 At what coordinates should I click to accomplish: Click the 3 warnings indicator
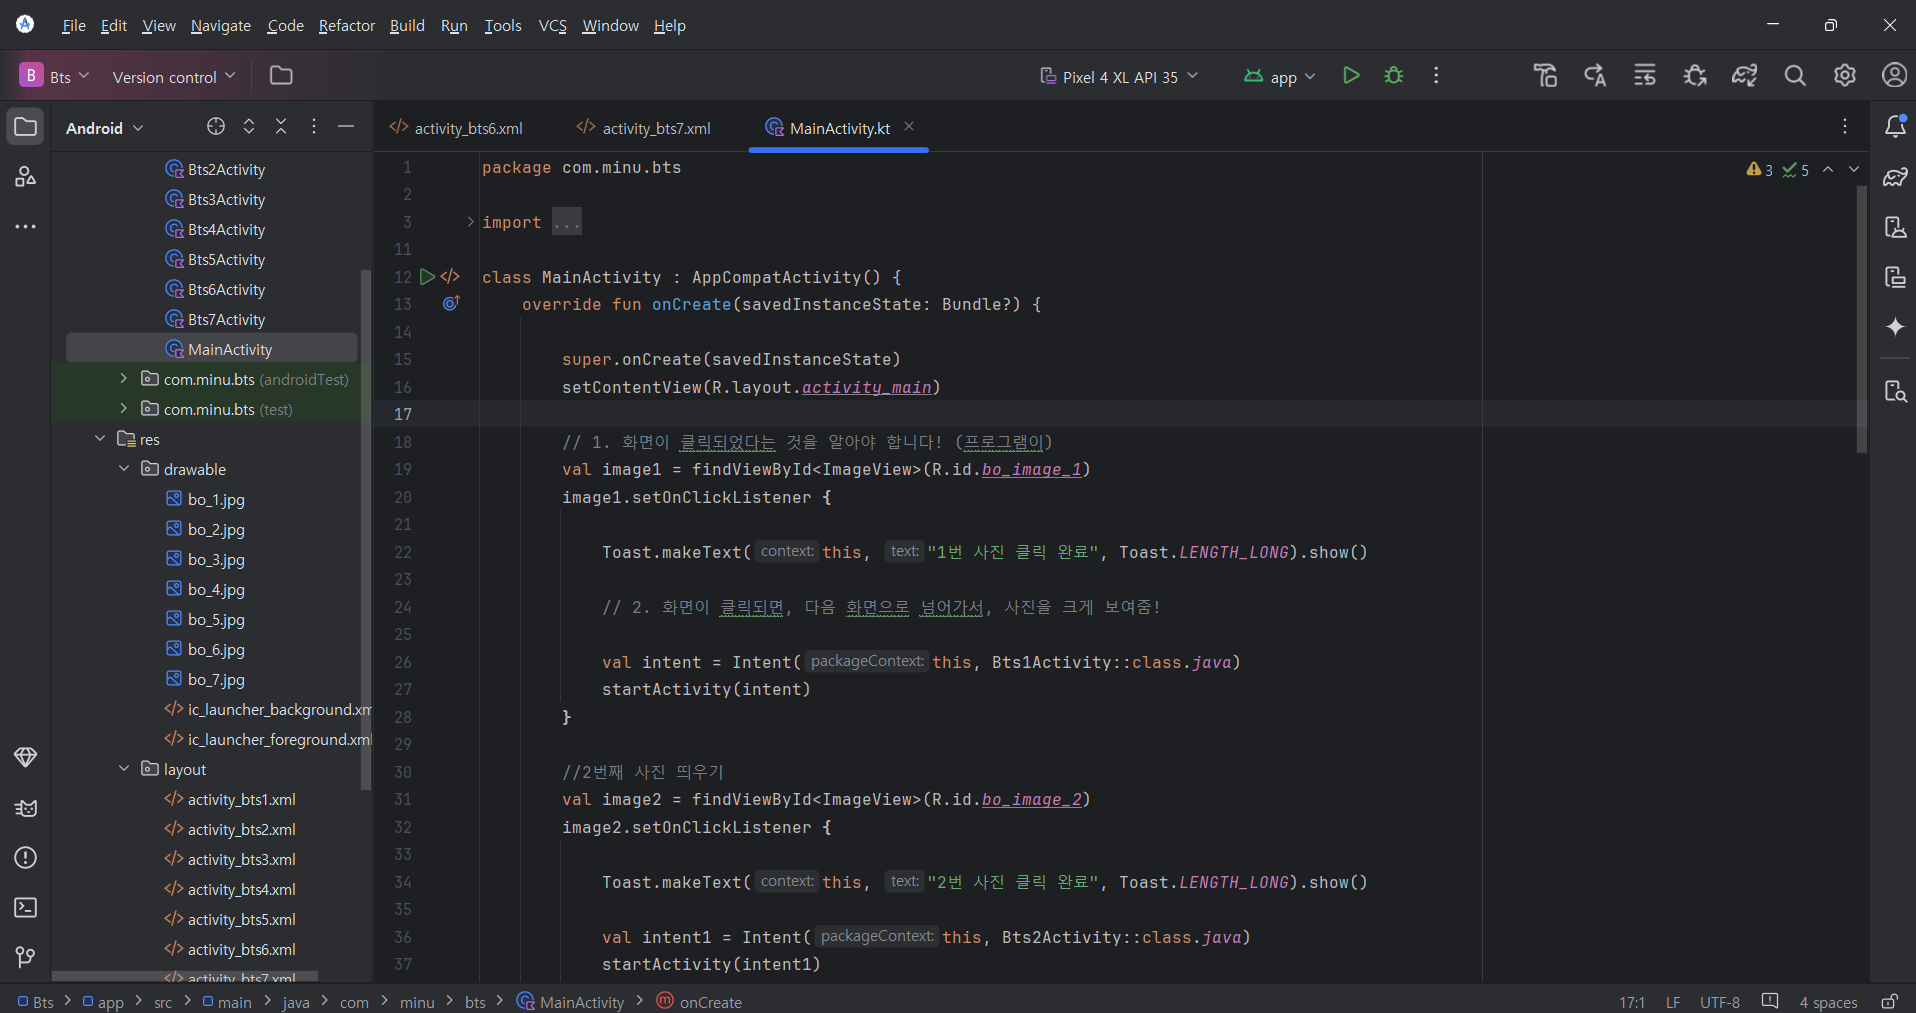[1760, 170]
